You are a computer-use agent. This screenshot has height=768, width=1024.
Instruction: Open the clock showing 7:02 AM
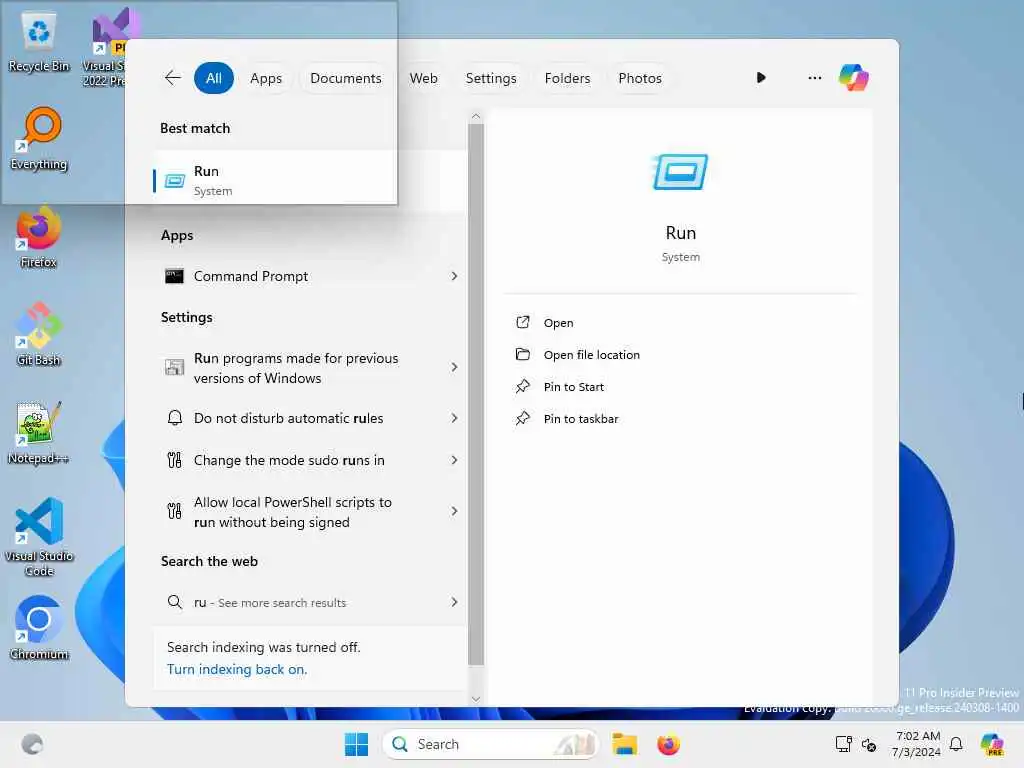click(916, 744)
